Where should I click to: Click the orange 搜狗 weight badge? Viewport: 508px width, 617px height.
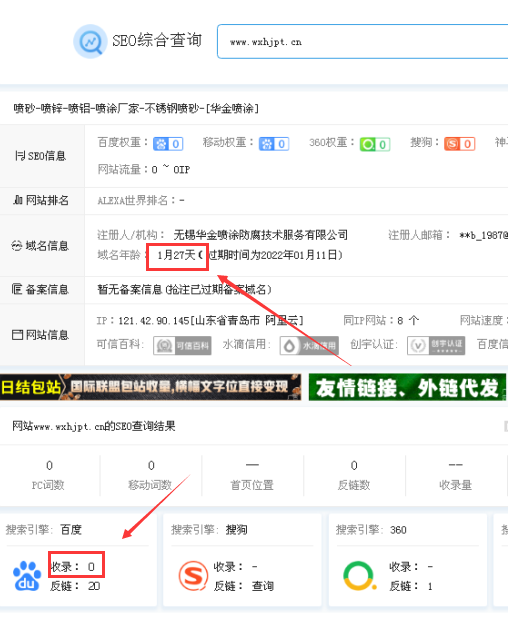pyautogui.click(x=460, y=144)
